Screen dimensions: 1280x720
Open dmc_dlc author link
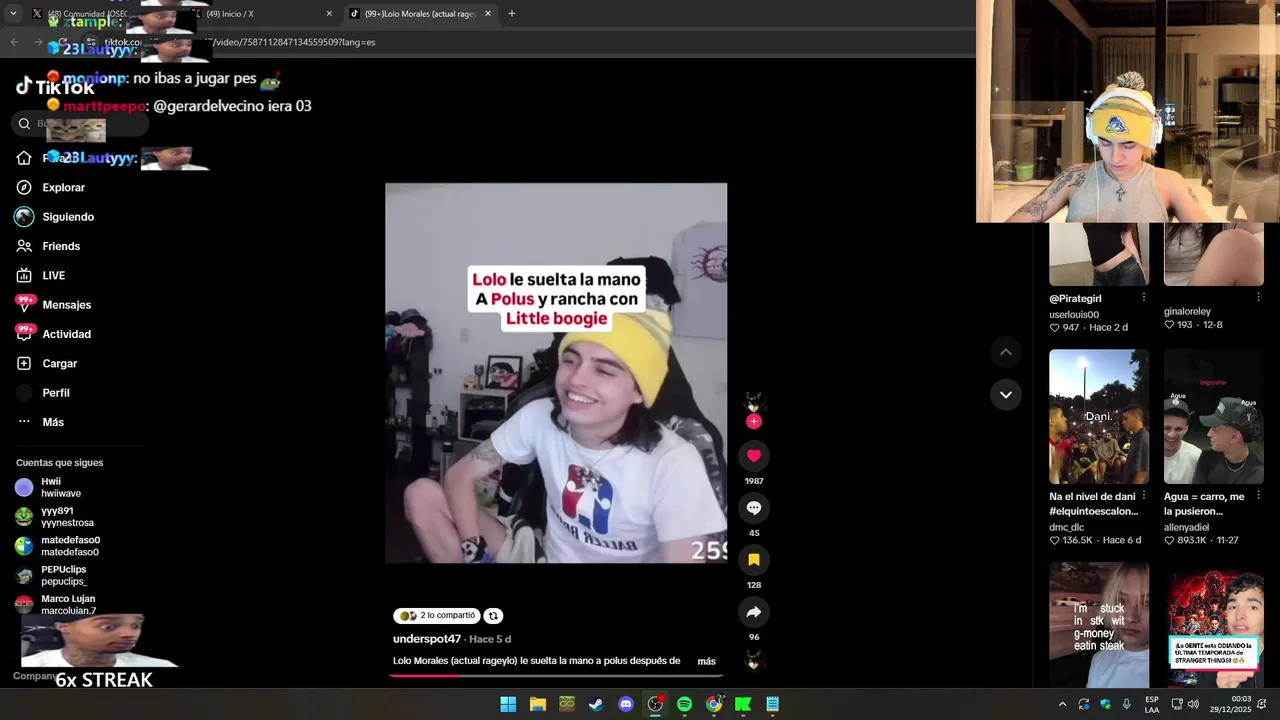pyautogui.click(x=1066, y=527)
